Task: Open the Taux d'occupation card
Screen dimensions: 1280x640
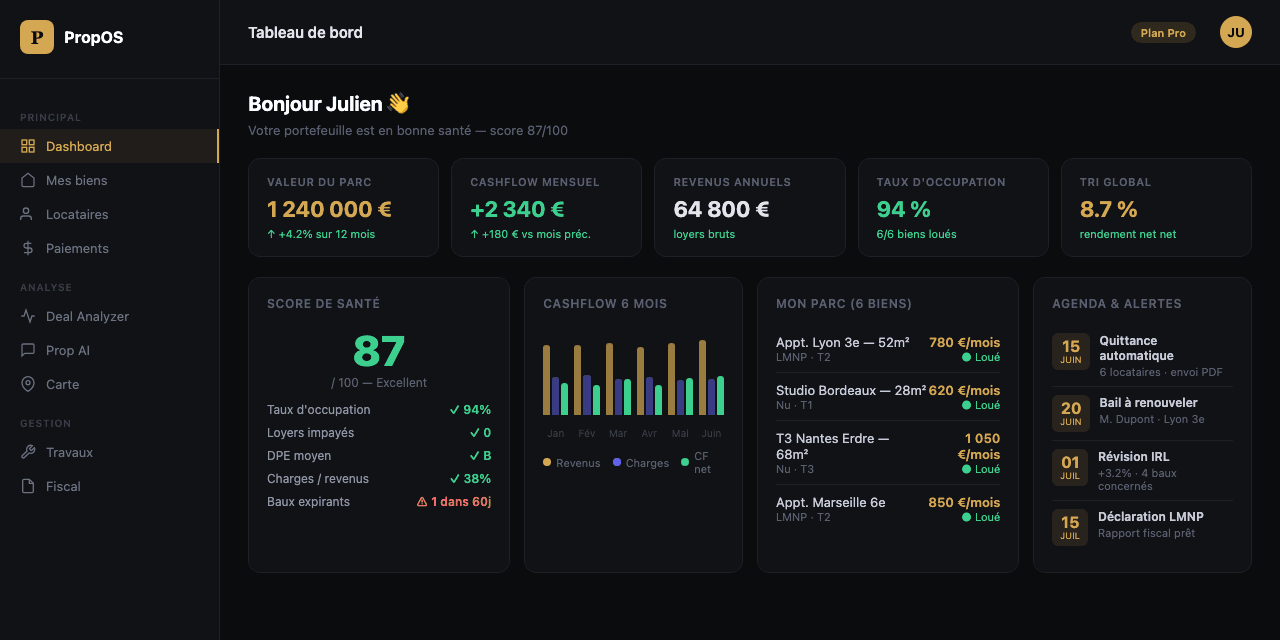Action: 953,207
